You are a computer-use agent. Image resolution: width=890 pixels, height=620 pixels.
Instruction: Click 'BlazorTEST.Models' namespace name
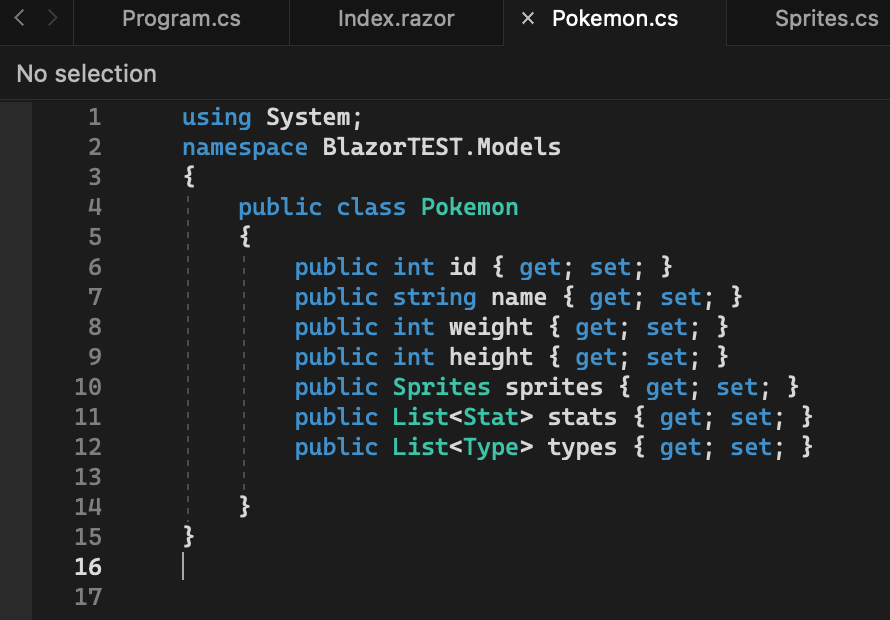tap(442, 148)
